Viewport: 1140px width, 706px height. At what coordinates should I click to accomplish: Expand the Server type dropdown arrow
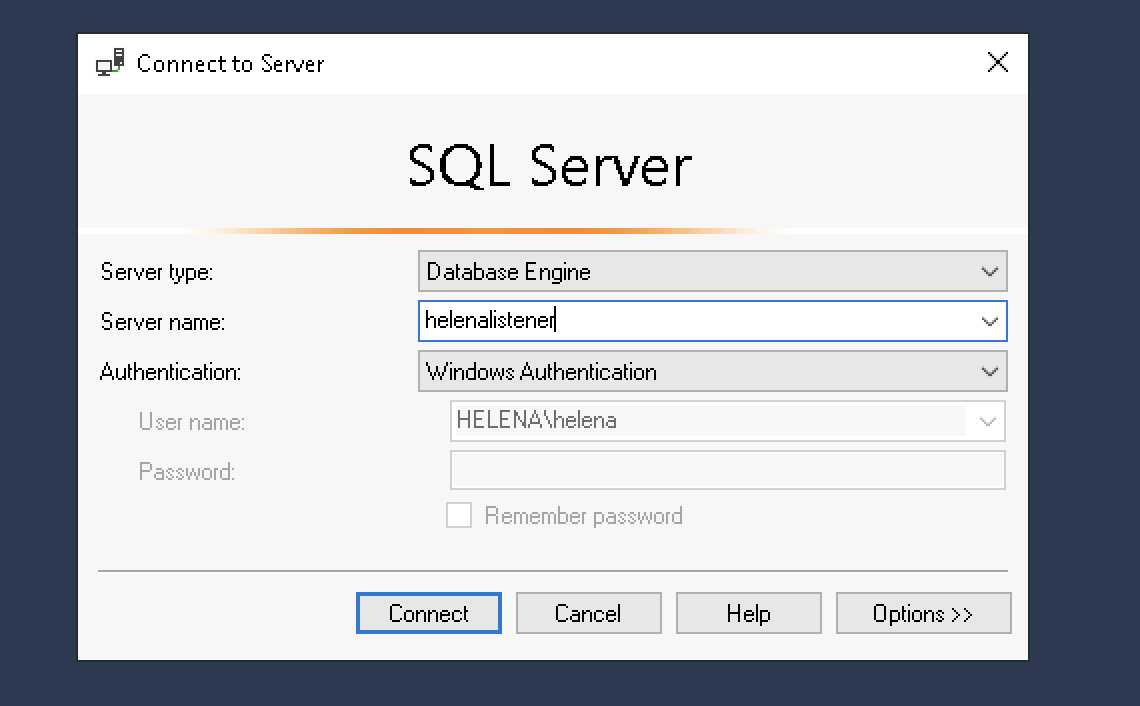tap(989, 272)
